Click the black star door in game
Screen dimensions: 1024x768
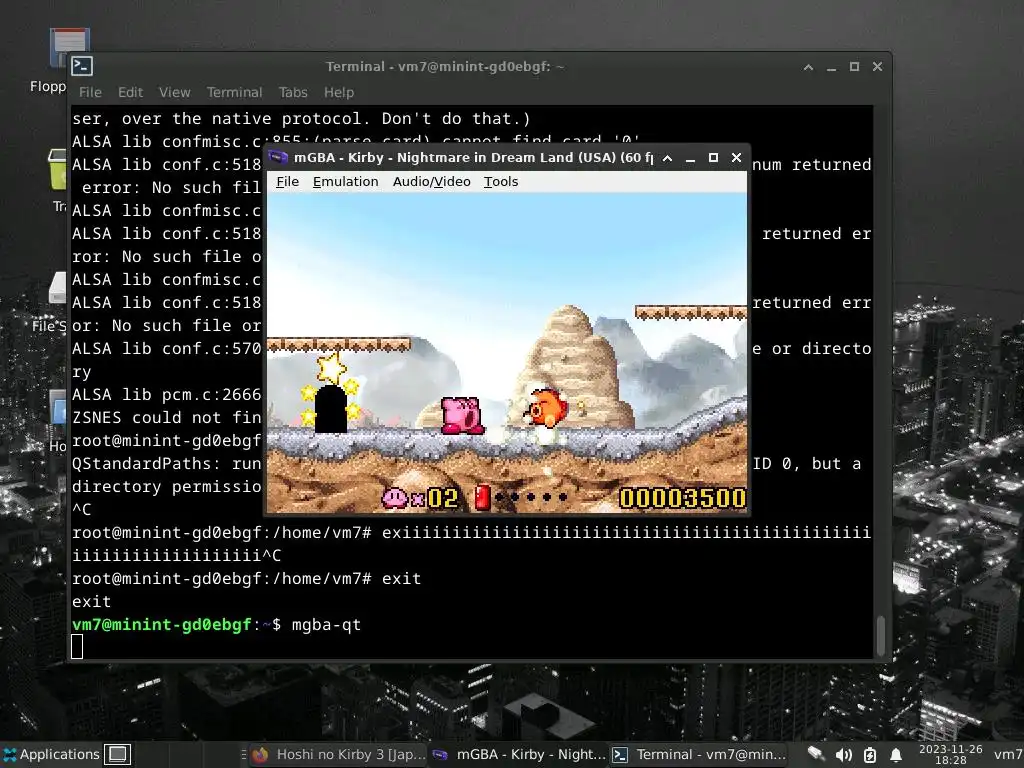[x=331, y=409]
